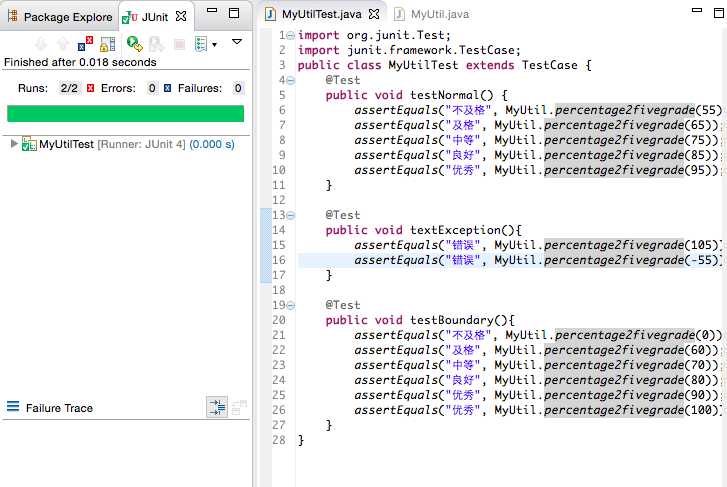
Task: Collapse testBoundary fold at line 19
Action: (x=291, y=305)
